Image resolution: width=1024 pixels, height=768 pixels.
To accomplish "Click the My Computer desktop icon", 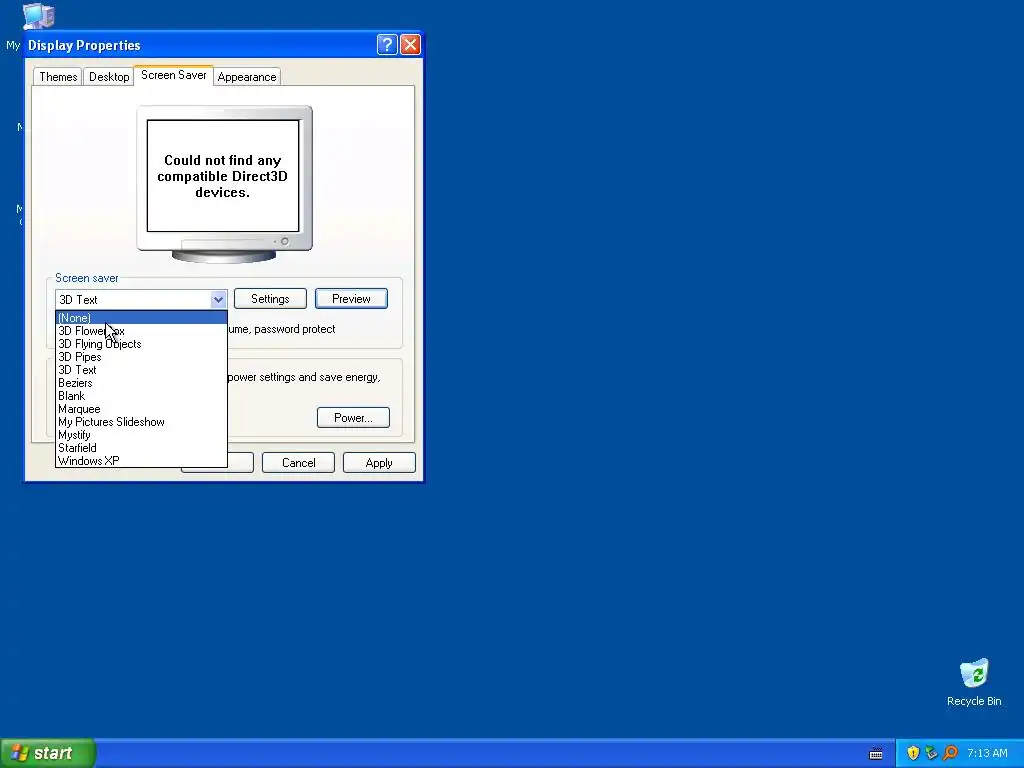I will point(37,16).
